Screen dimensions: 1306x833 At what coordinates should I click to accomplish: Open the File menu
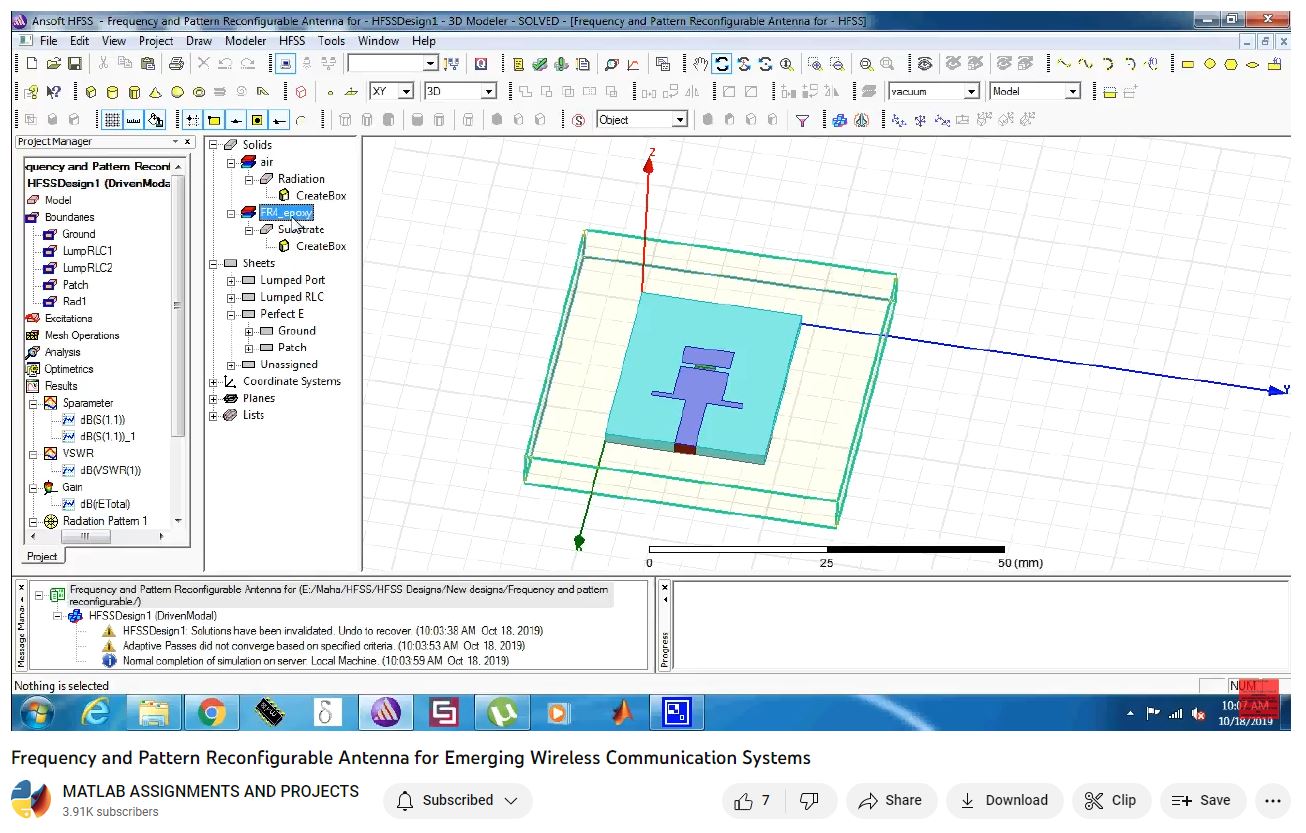(48, 41)
